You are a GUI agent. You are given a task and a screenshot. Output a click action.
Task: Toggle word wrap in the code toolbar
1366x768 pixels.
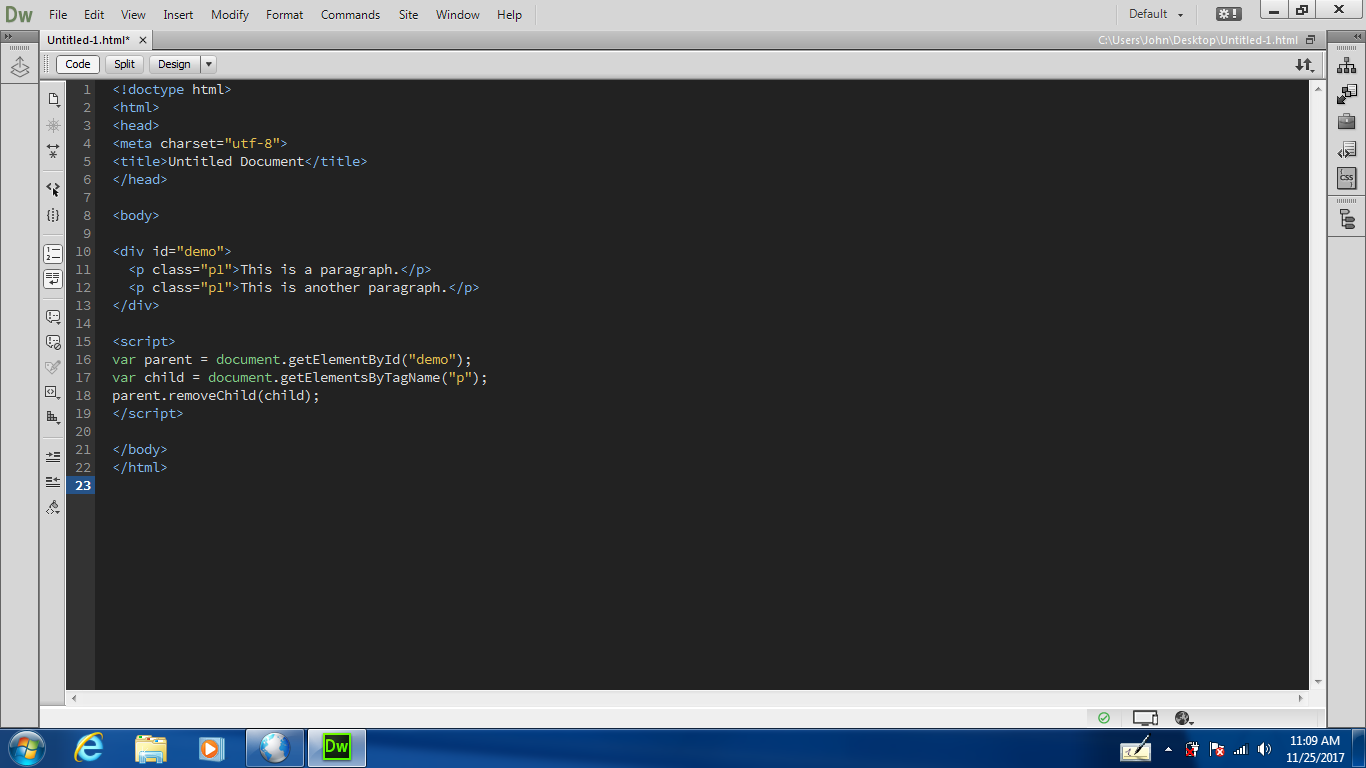coord(53,279)
